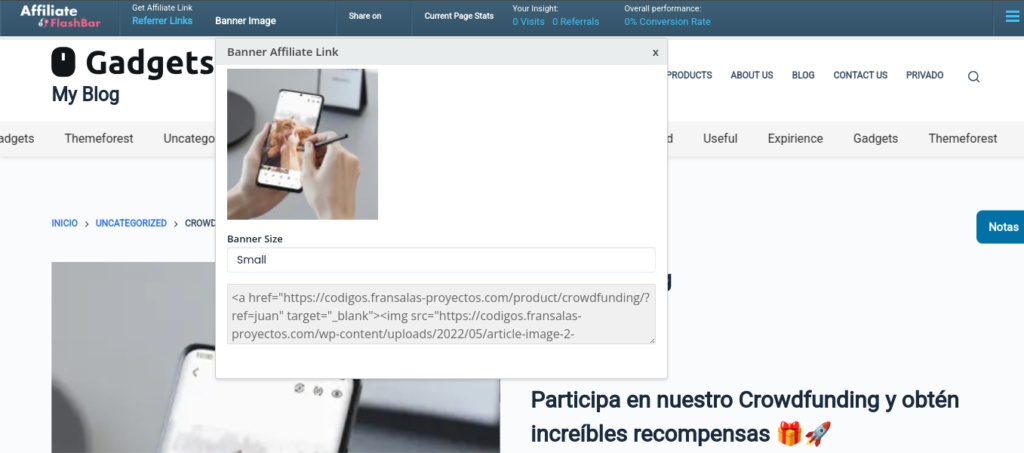Open the PRIVADO menu item

pos(925,75)
